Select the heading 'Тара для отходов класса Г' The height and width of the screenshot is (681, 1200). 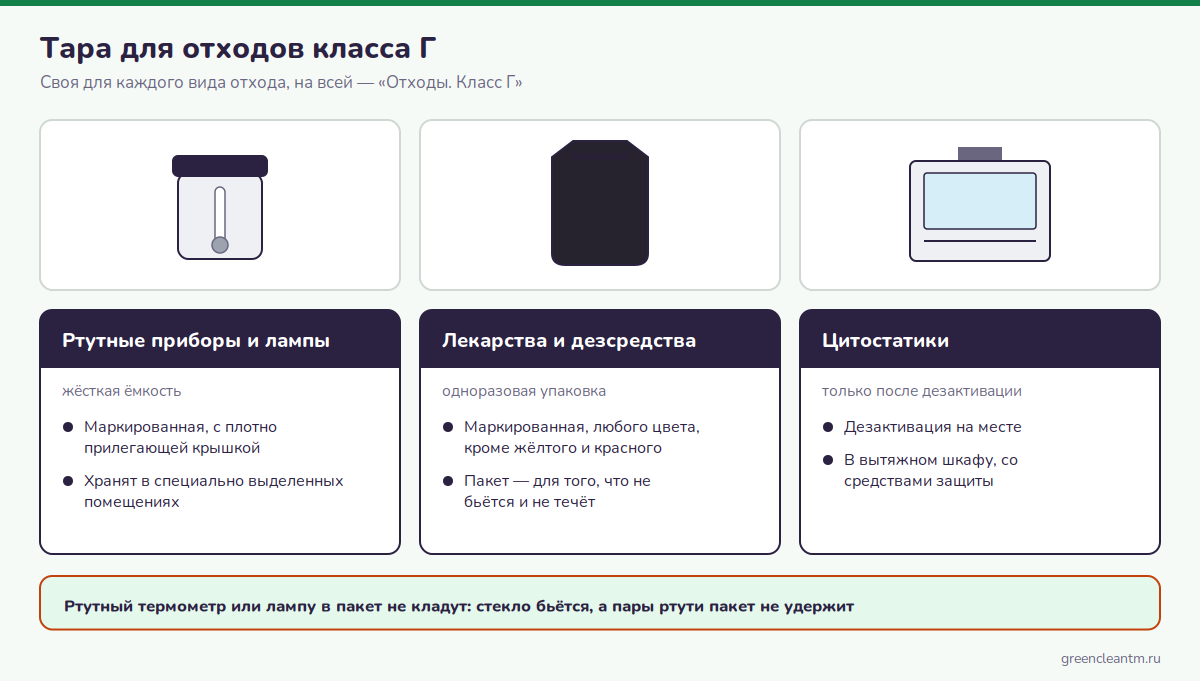(238, 48)
